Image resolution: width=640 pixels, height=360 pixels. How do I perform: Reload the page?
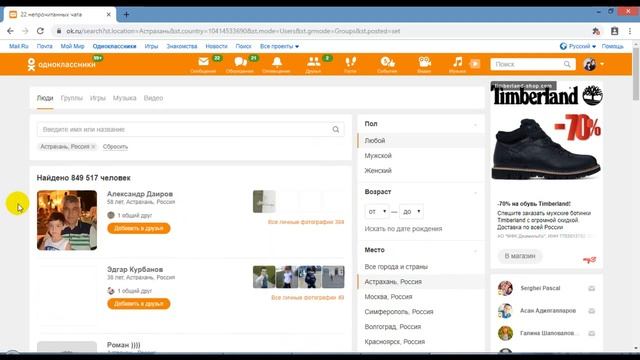pyautogui.click(x=40, y=31)
